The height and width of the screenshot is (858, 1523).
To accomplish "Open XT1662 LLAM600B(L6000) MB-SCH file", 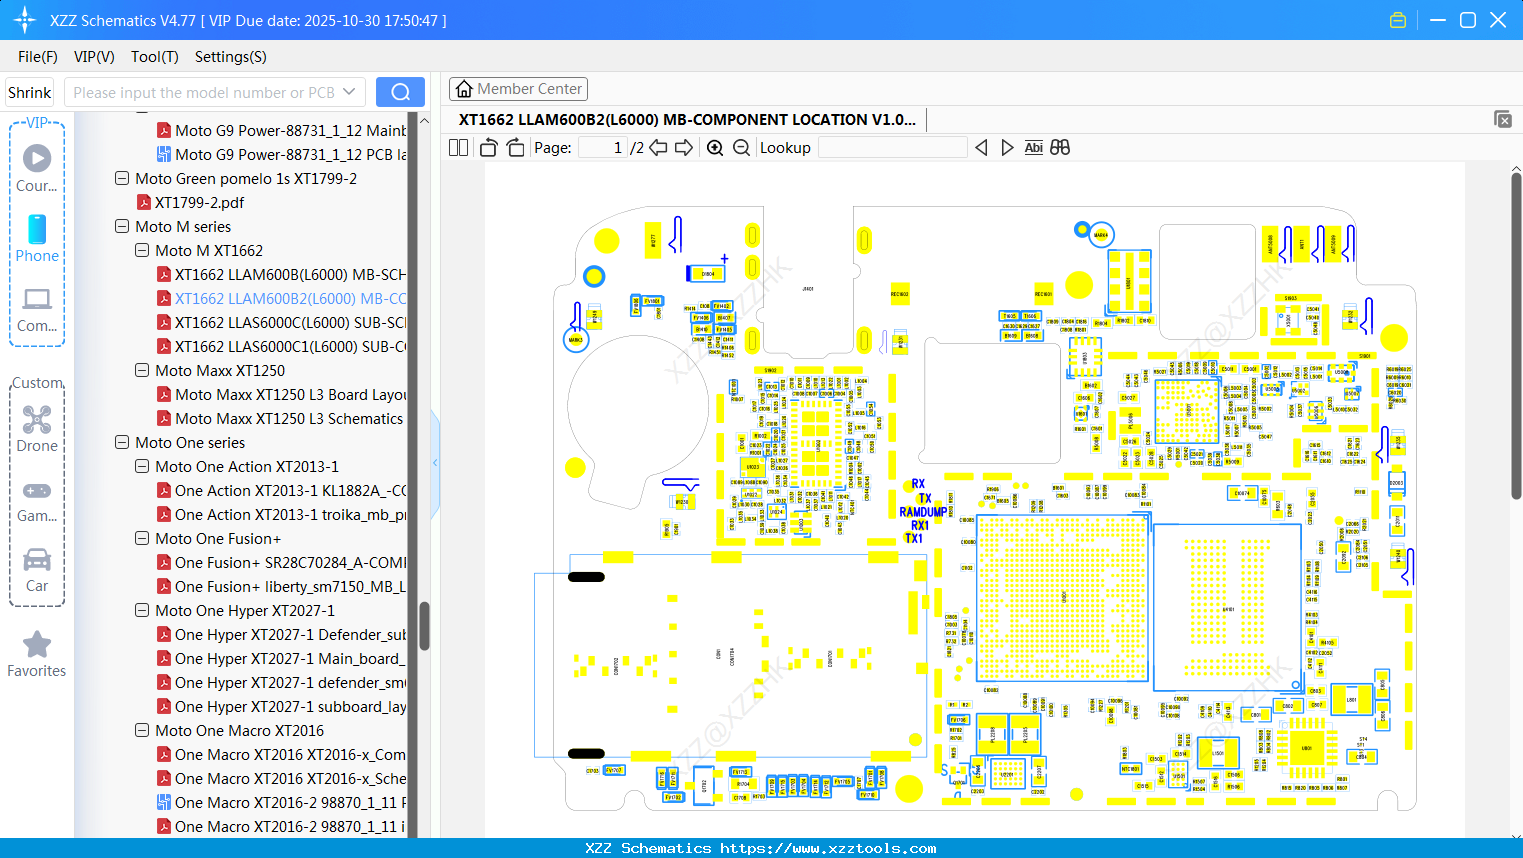I will pos(282,275).
